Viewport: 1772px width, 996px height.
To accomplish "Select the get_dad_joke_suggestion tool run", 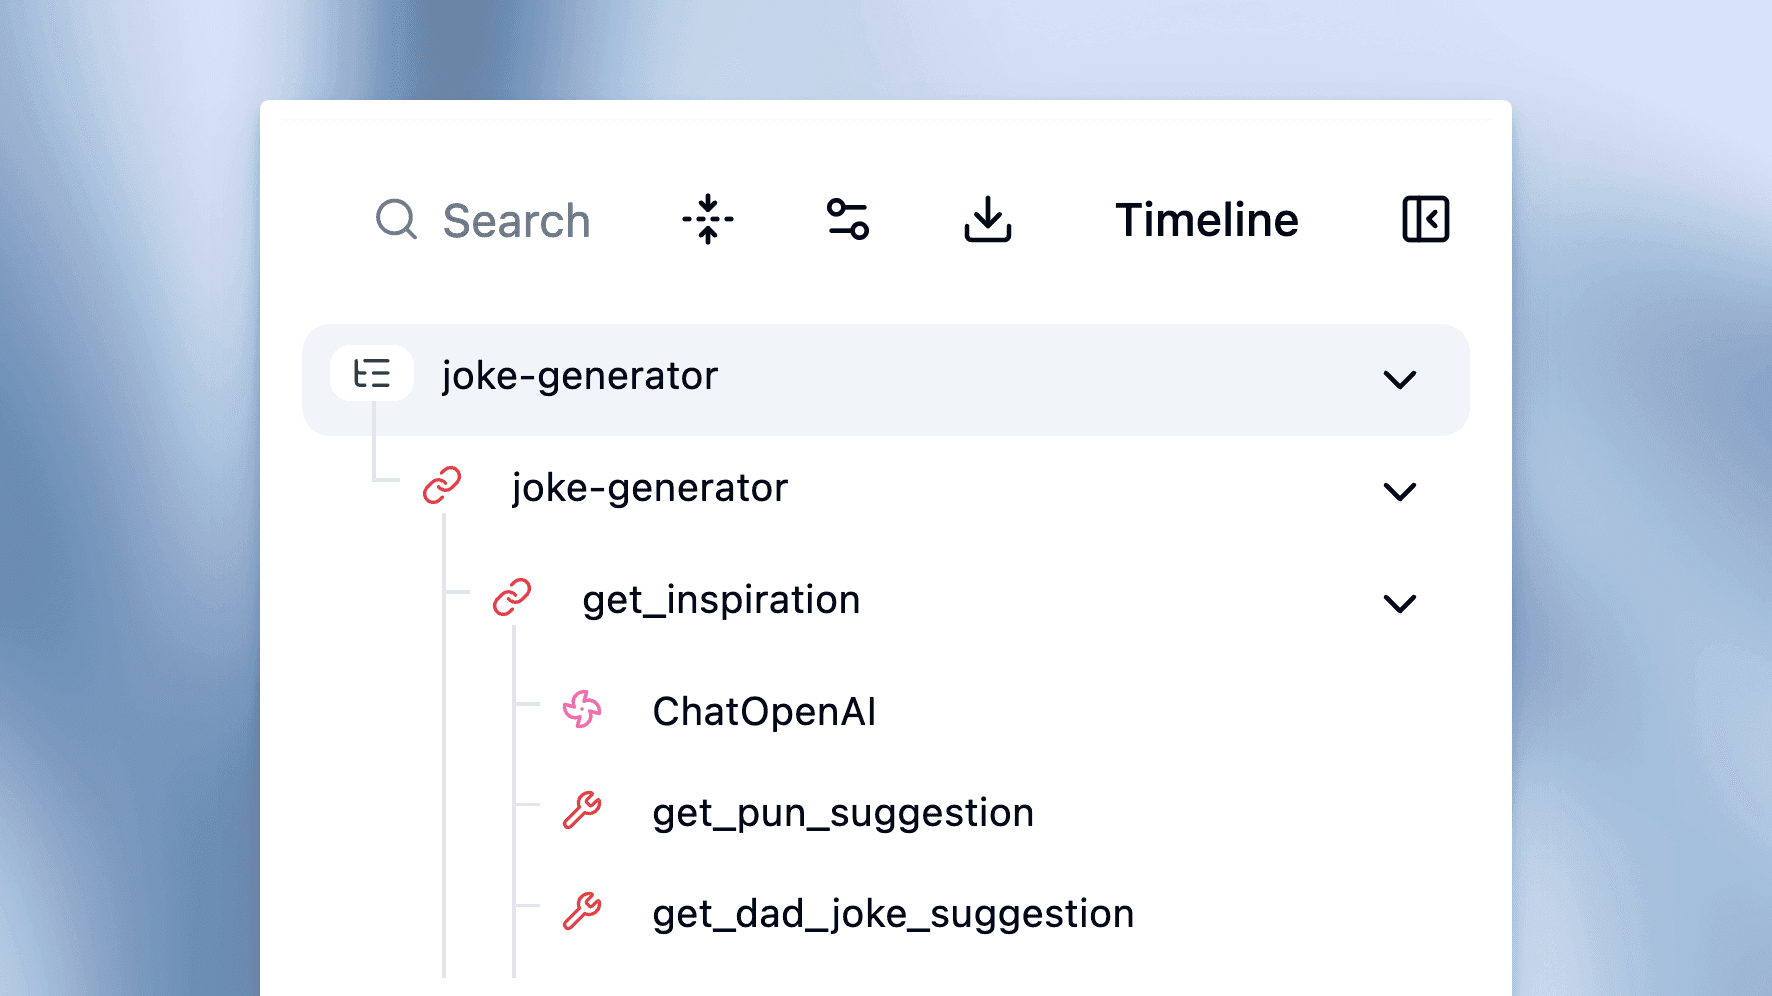I will 892,914.
